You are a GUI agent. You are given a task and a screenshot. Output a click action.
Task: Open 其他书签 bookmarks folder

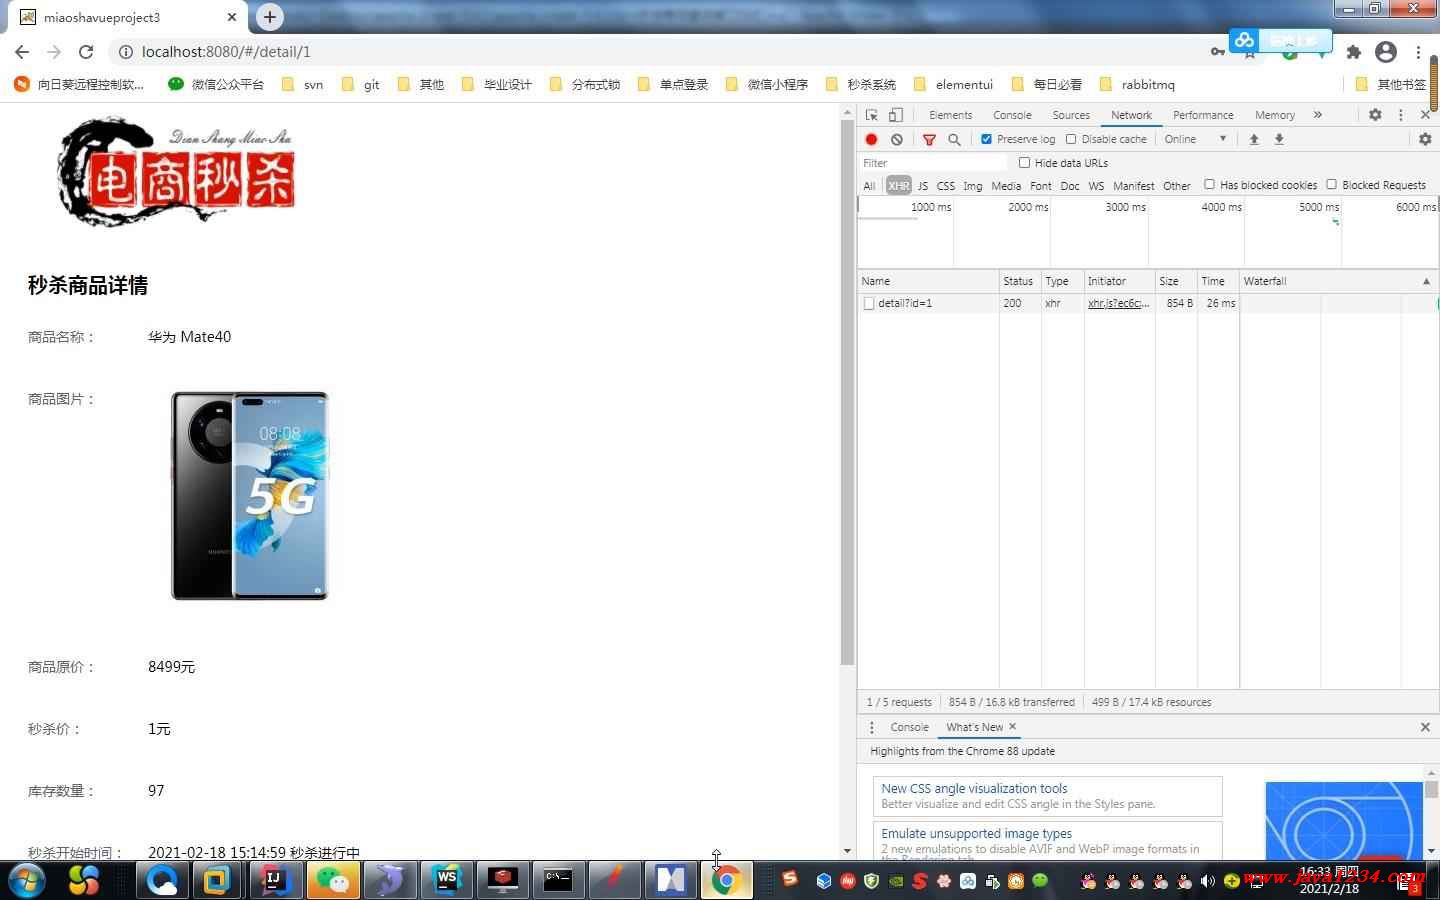click(1391, 84)
